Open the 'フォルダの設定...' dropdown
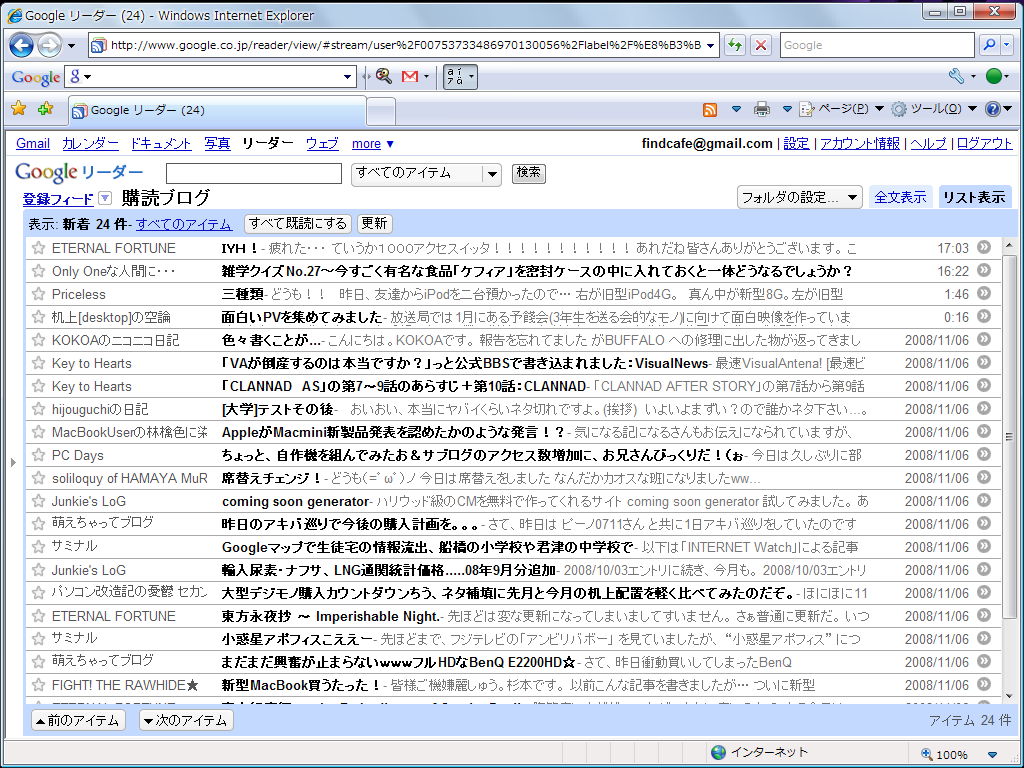Screen dimensions: 1024x768 pos(799,197)
